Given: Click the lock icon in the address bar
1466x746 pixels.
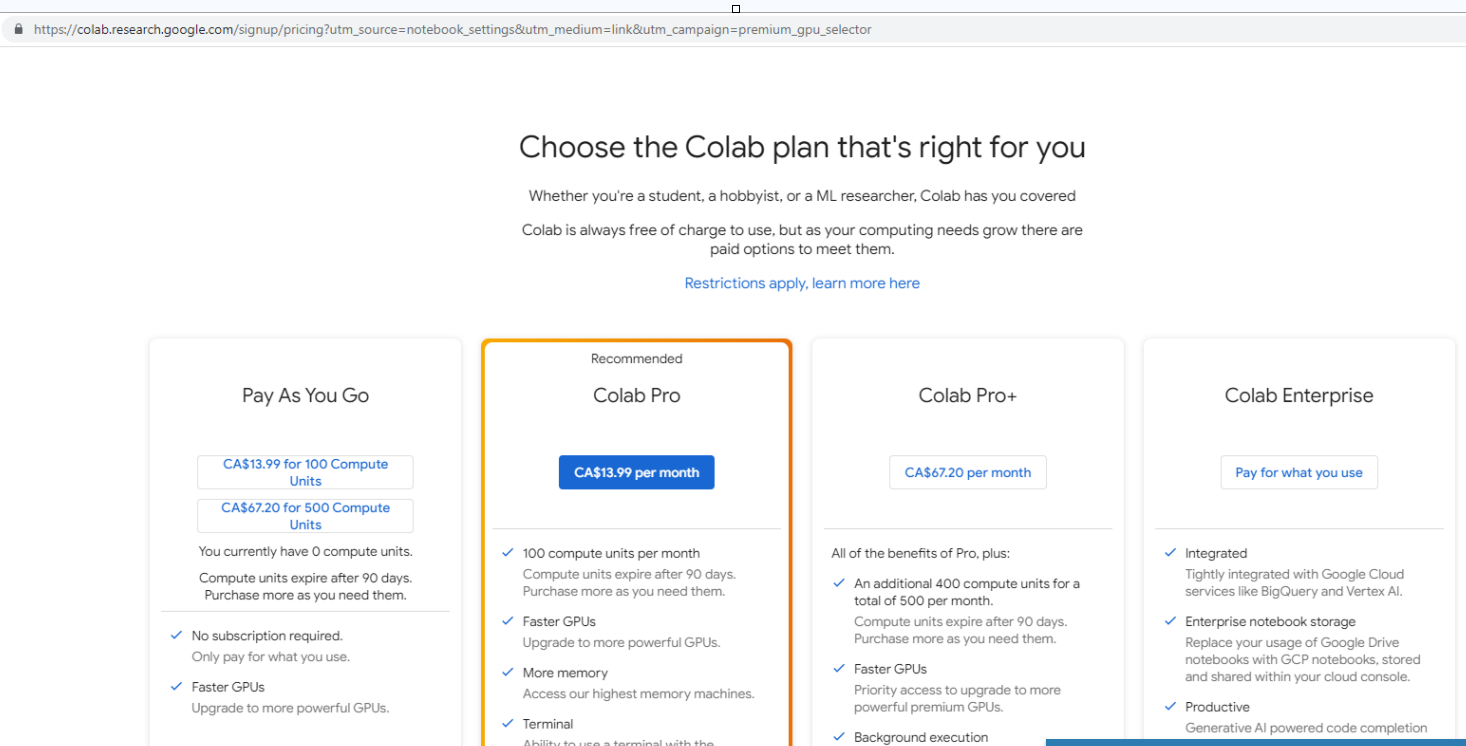Looking at the screenshot, I should coord(18,30).
